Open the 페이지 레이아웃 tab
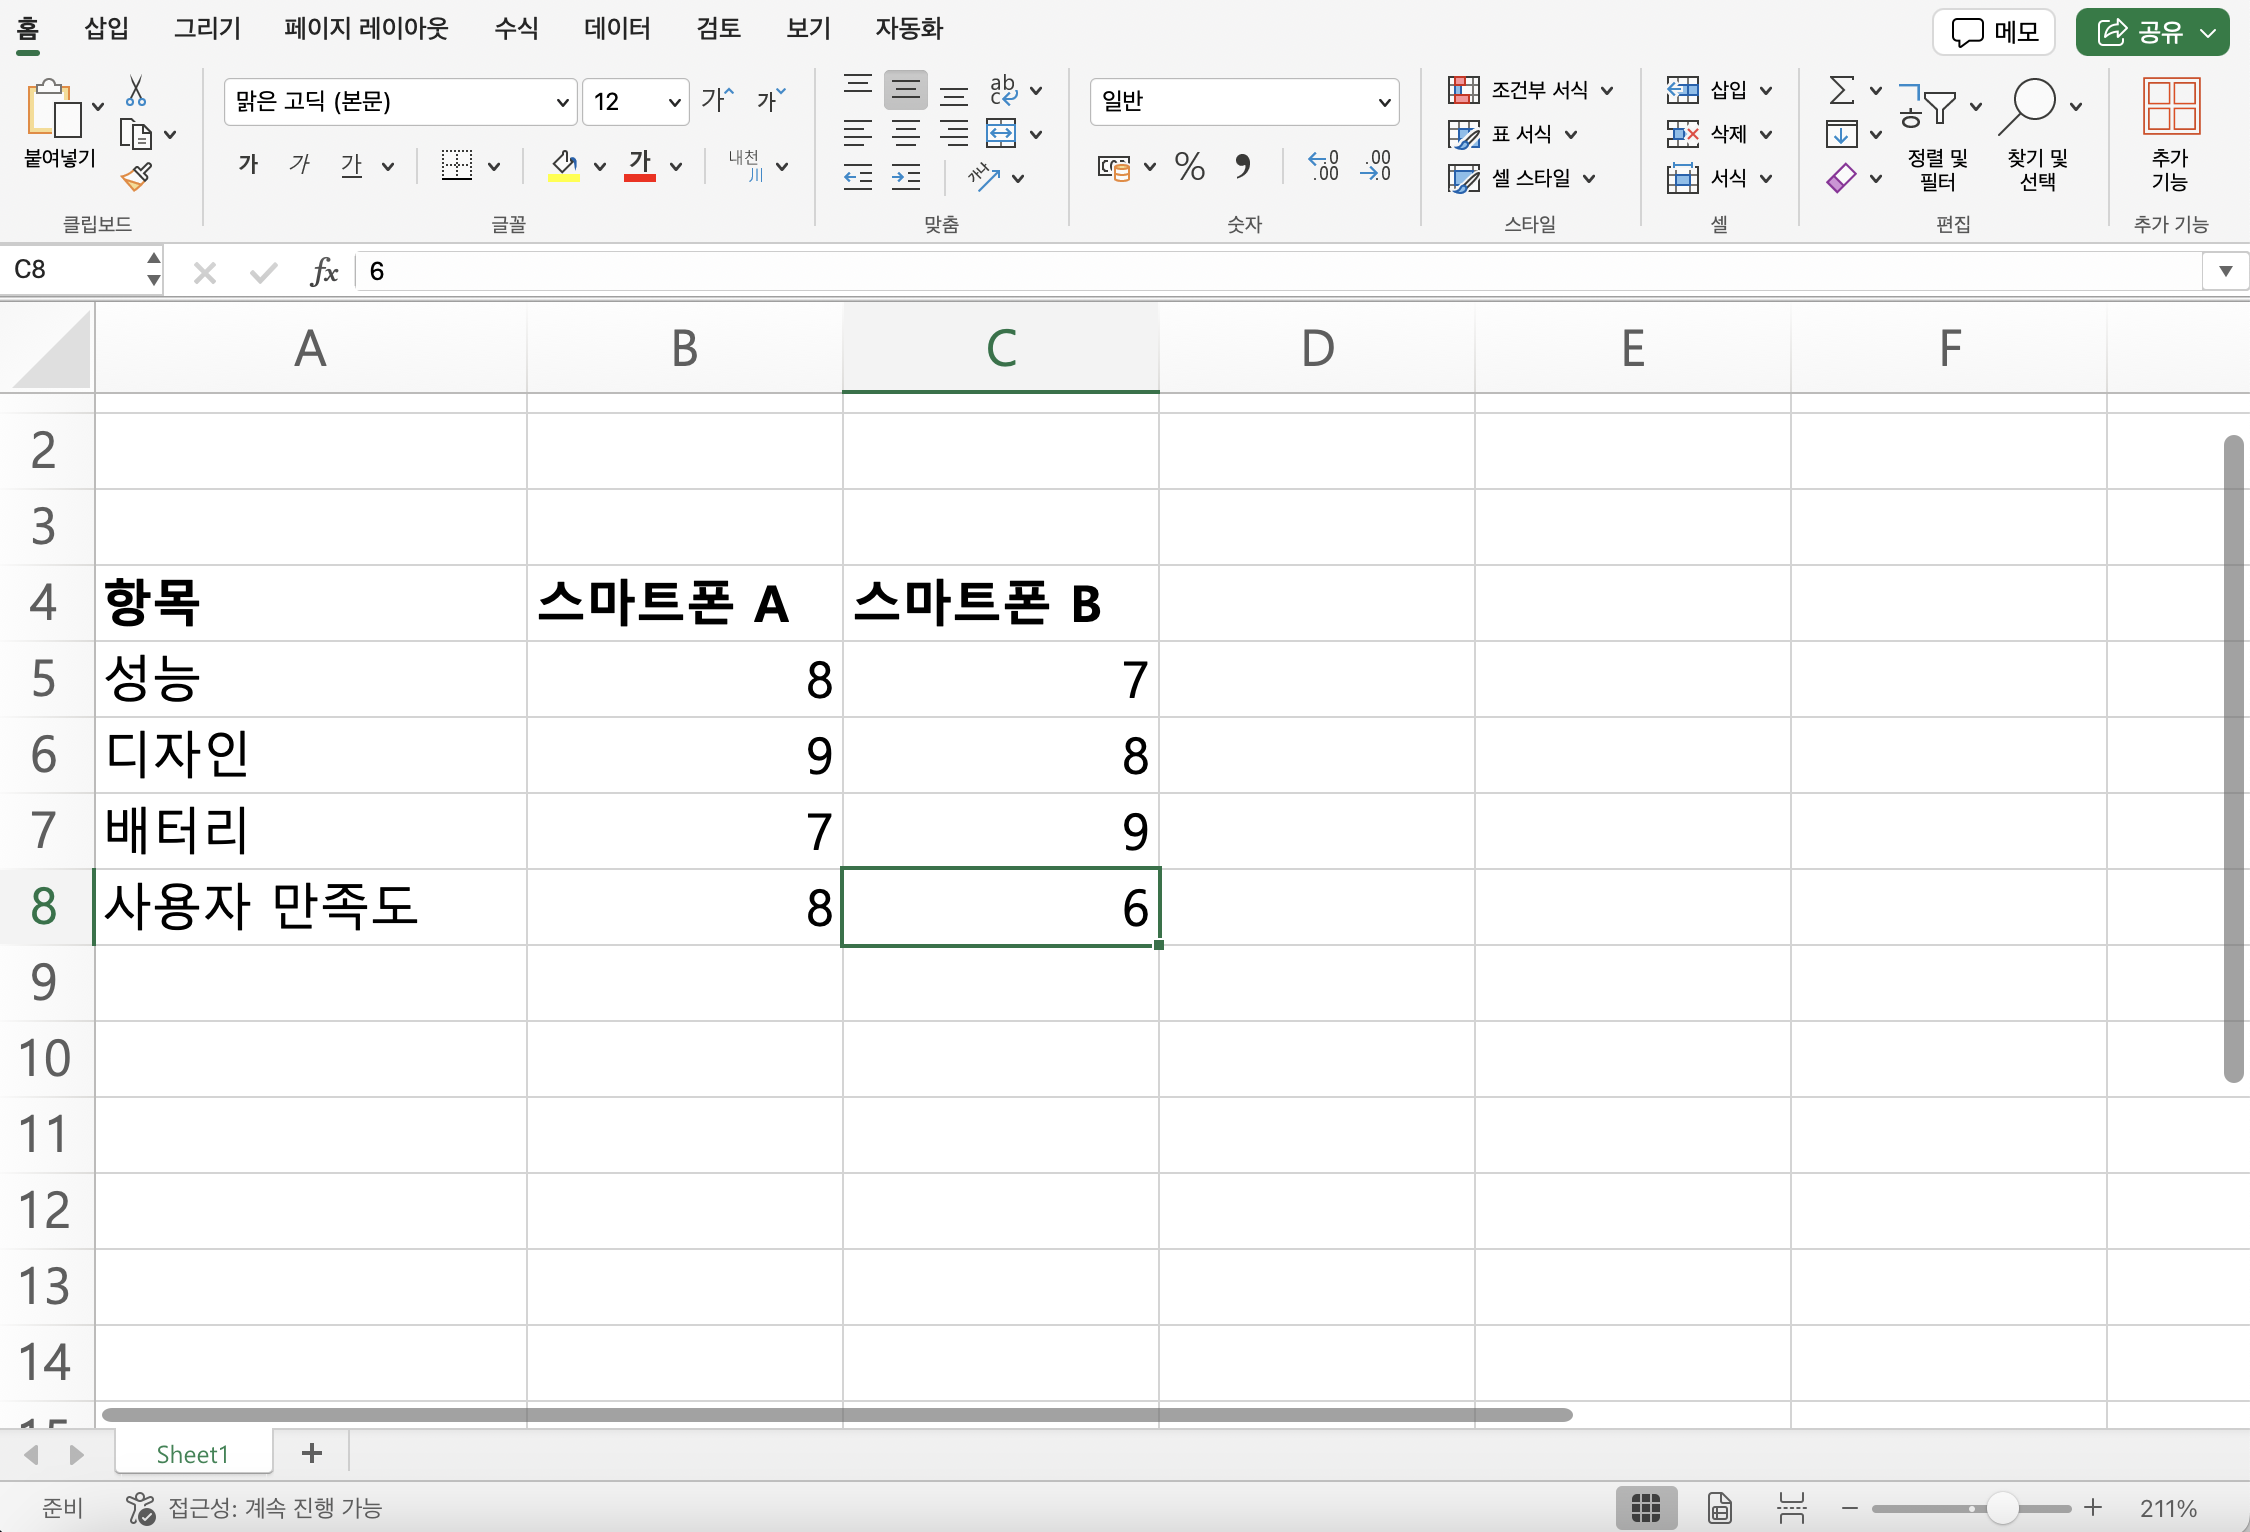The width and height of the screenshot is (2250, 1532). click(x=366, y=28)
